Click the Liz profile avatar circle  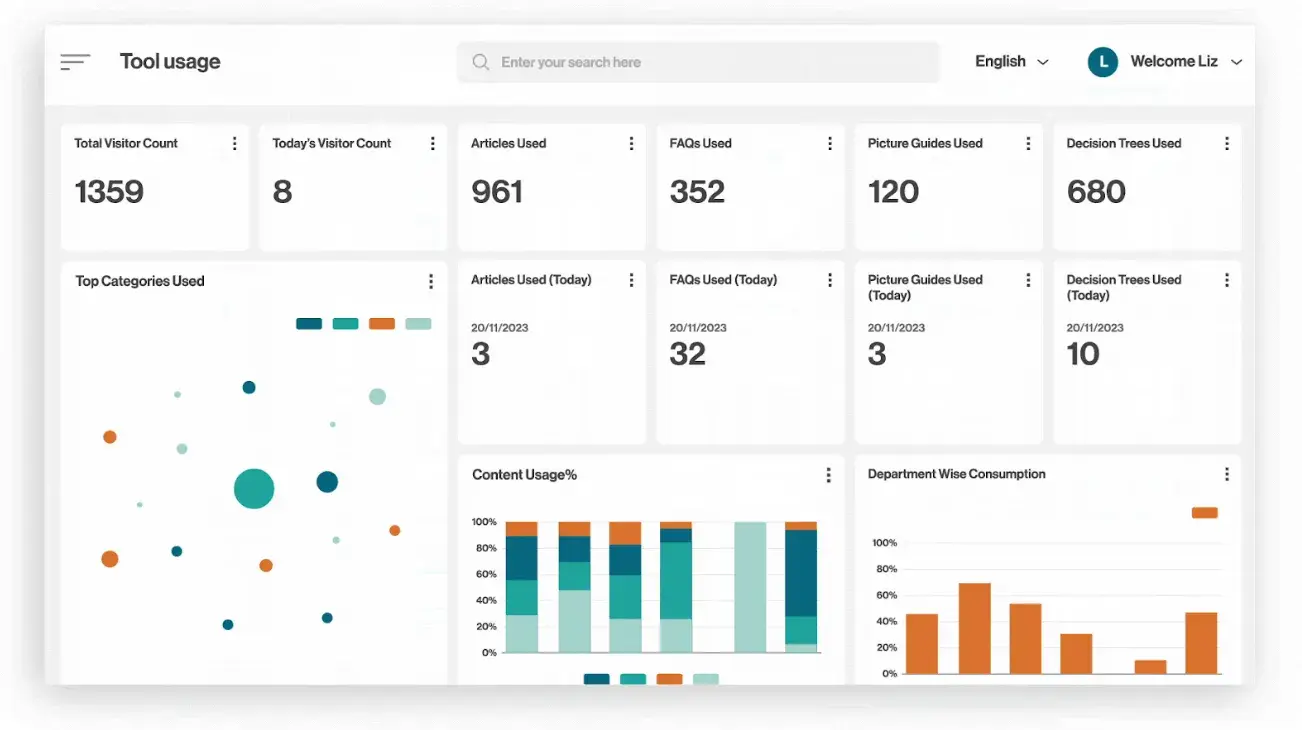[x=1102, y=61]
